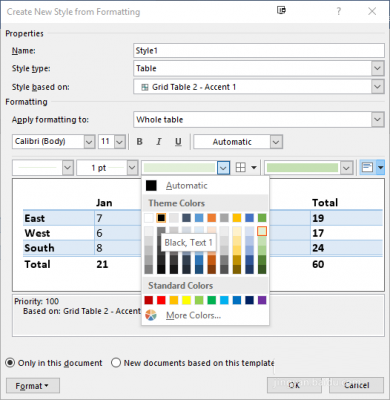This screenshot has width=390, height=400.
Task: Click the help question mark icon
Action: (338, 11)
